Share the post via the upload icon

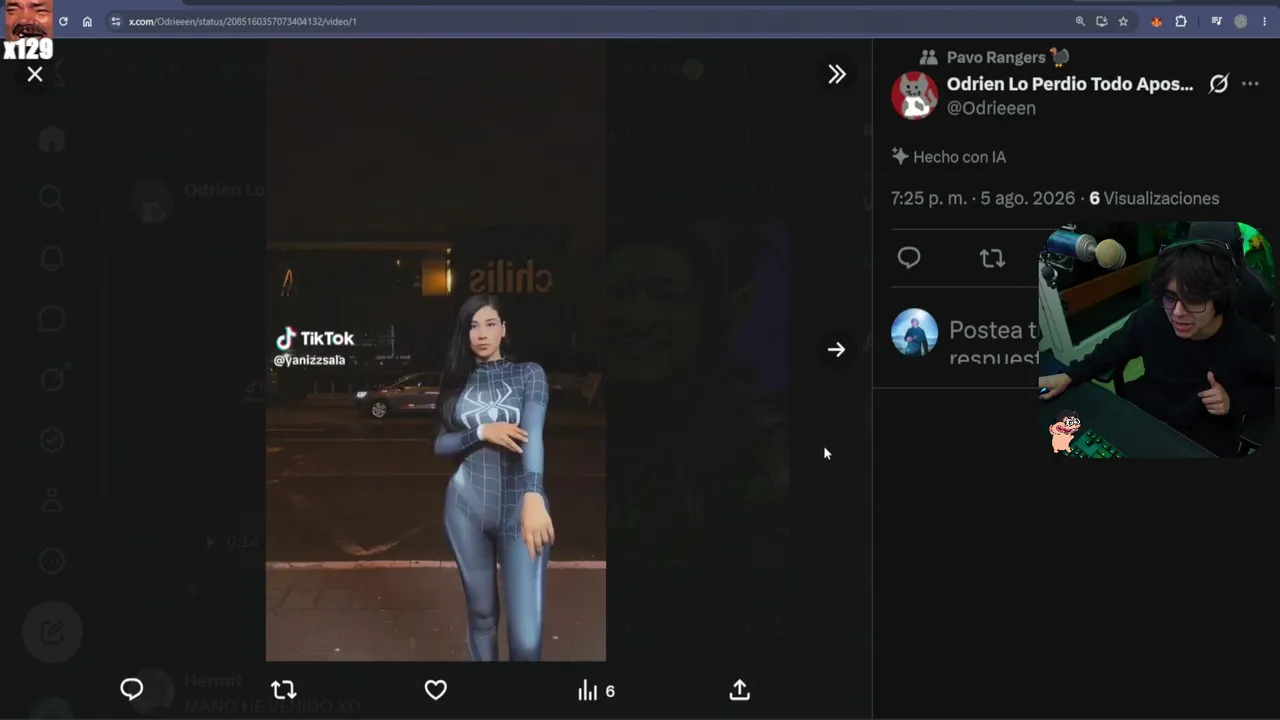pyautogui.click(x=740, y=689)
